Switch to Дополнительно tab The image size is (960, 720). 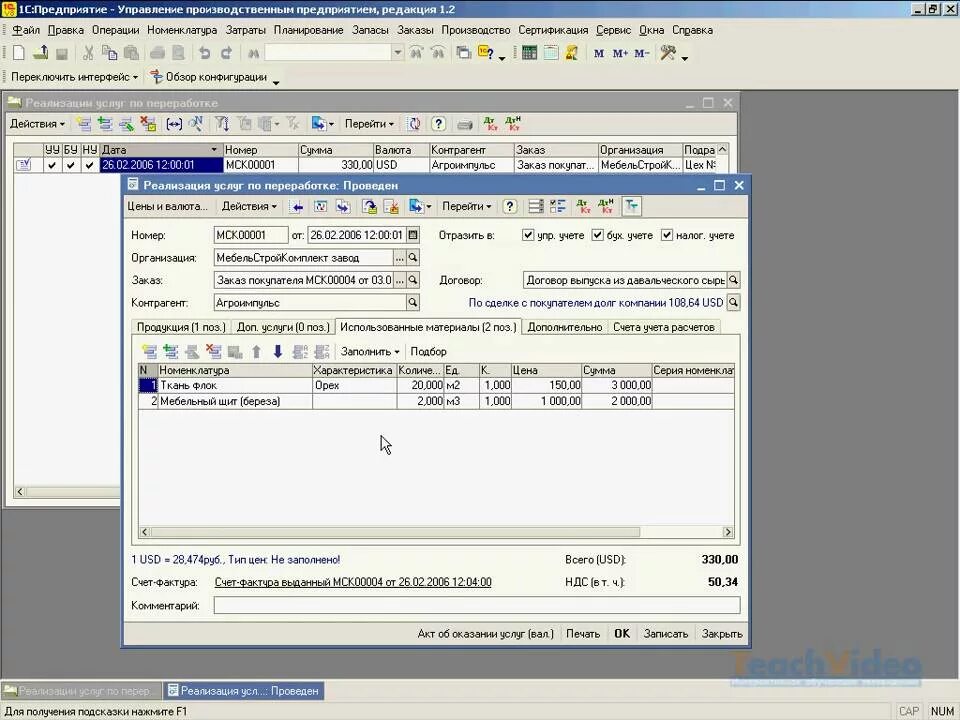pos(564,328)
